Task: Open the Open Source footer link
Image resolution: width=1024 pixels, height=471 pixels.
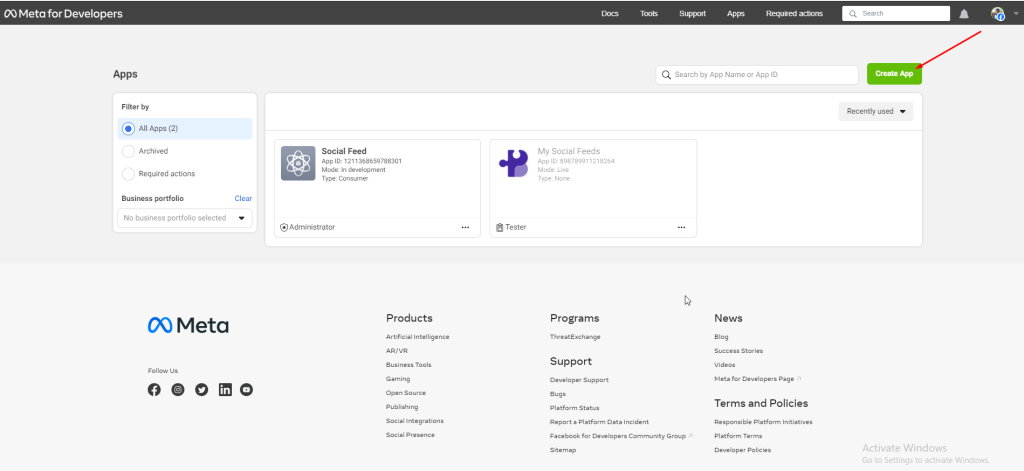Action: coord(406,393)
